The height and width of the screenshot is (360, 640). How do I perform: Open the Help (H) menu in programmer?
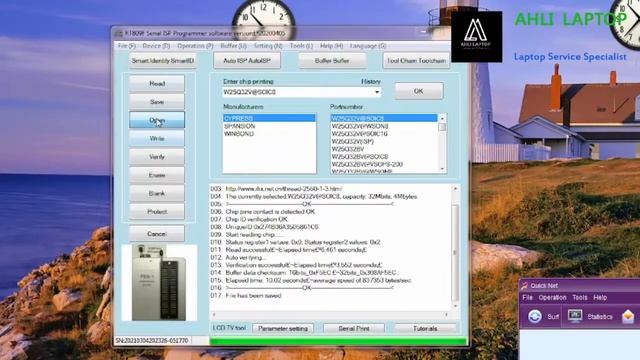tap(331, 46)
